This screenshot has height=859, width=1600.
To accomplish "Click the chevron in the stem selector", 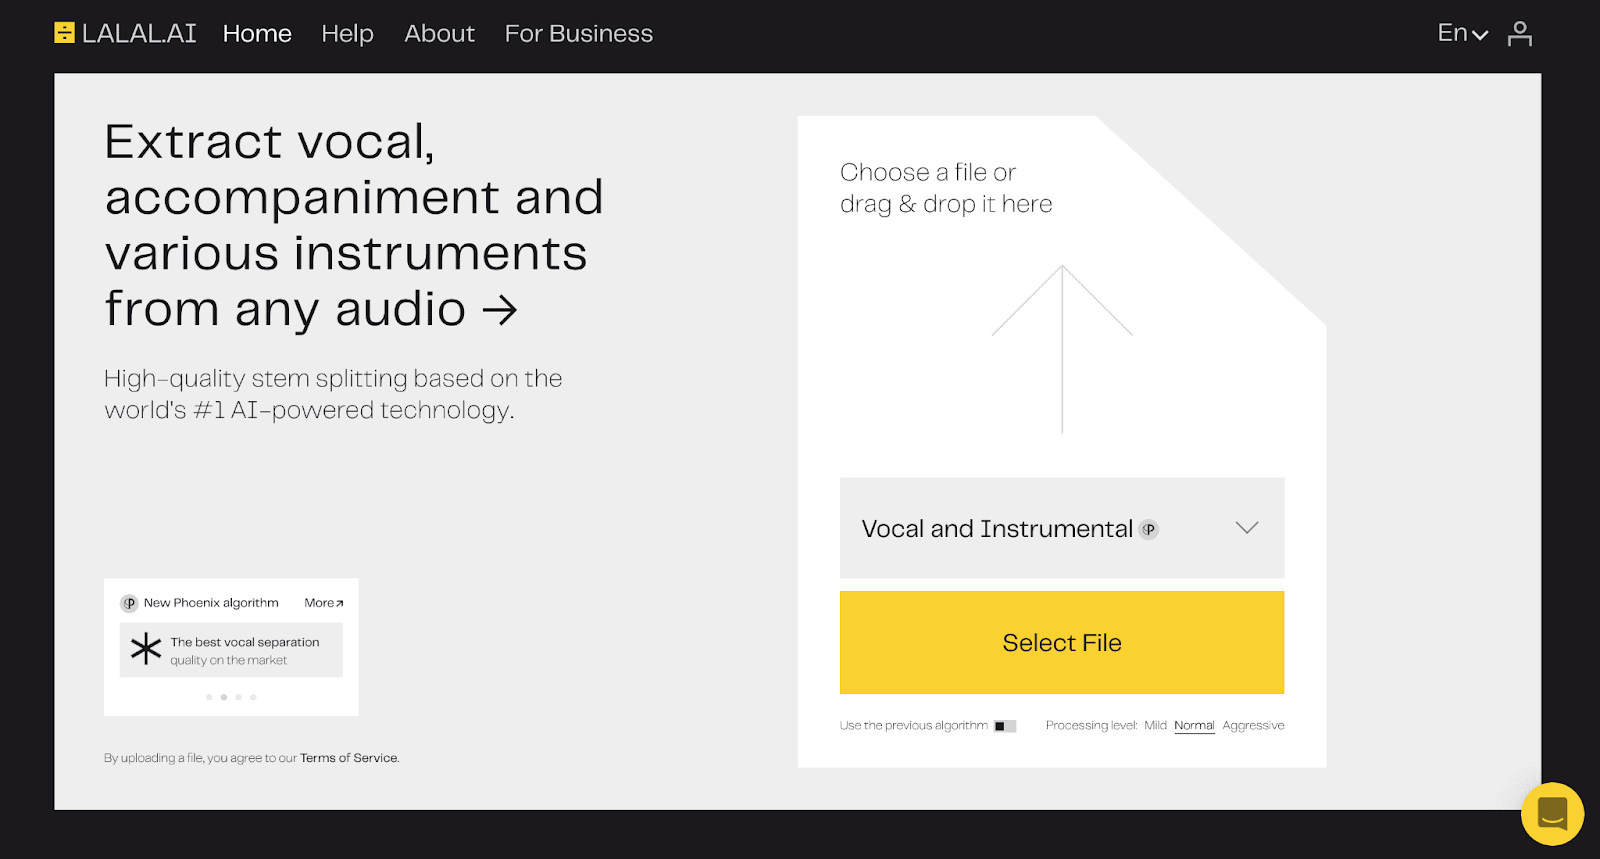I will click(1247, 528).
